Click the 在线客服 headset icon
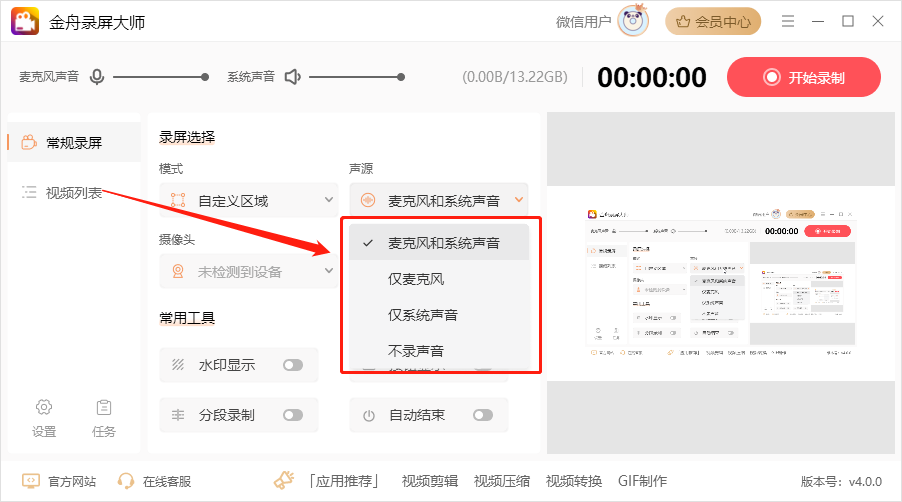Image resolution: width=902 pixels, height=502 pixels. pos(125,481)
